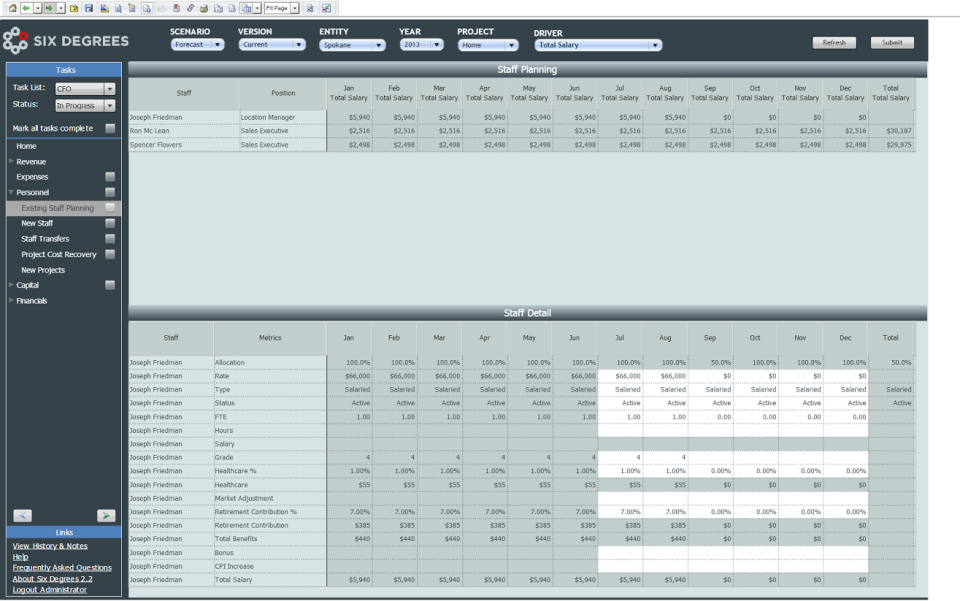The image size is (960, 601).
Task: Select the Expenses task label
Action: [32, 177]
